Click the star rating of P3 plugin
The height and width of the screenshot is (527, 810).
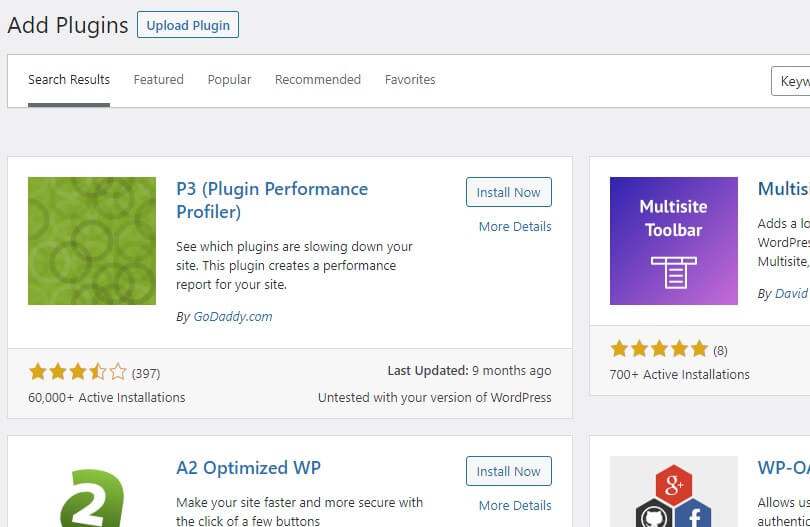77,372
